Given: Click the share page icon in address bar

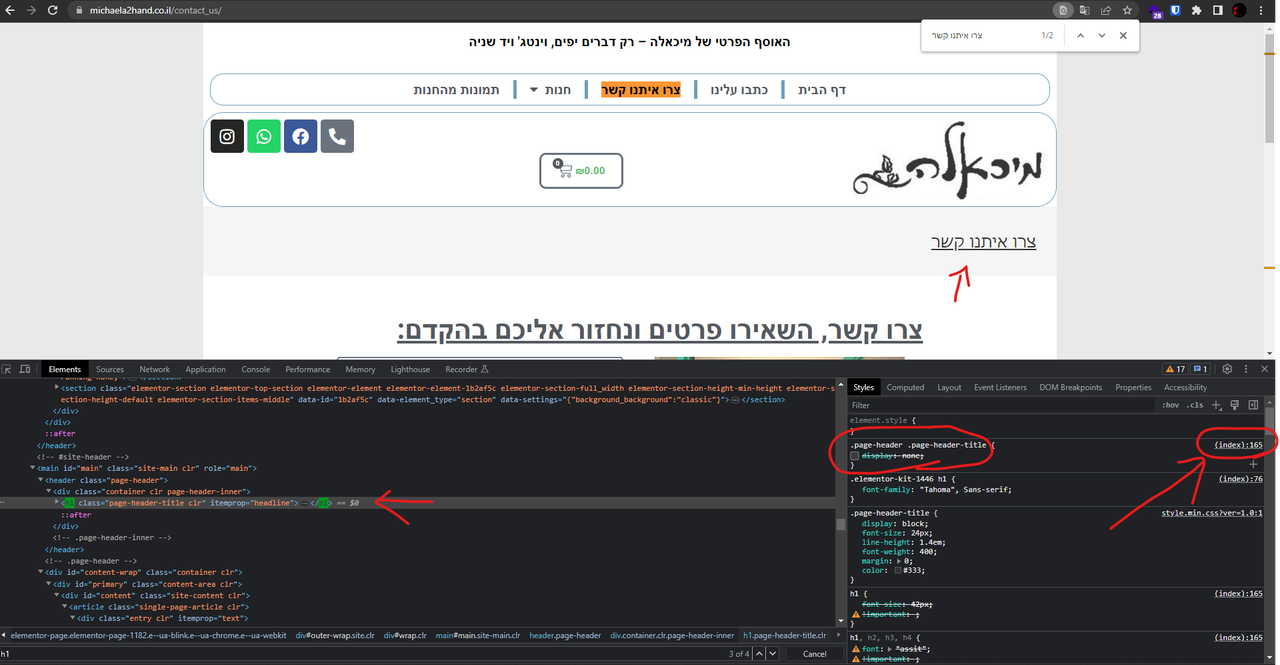Looking at the screenshot, I should (1106, 10).
